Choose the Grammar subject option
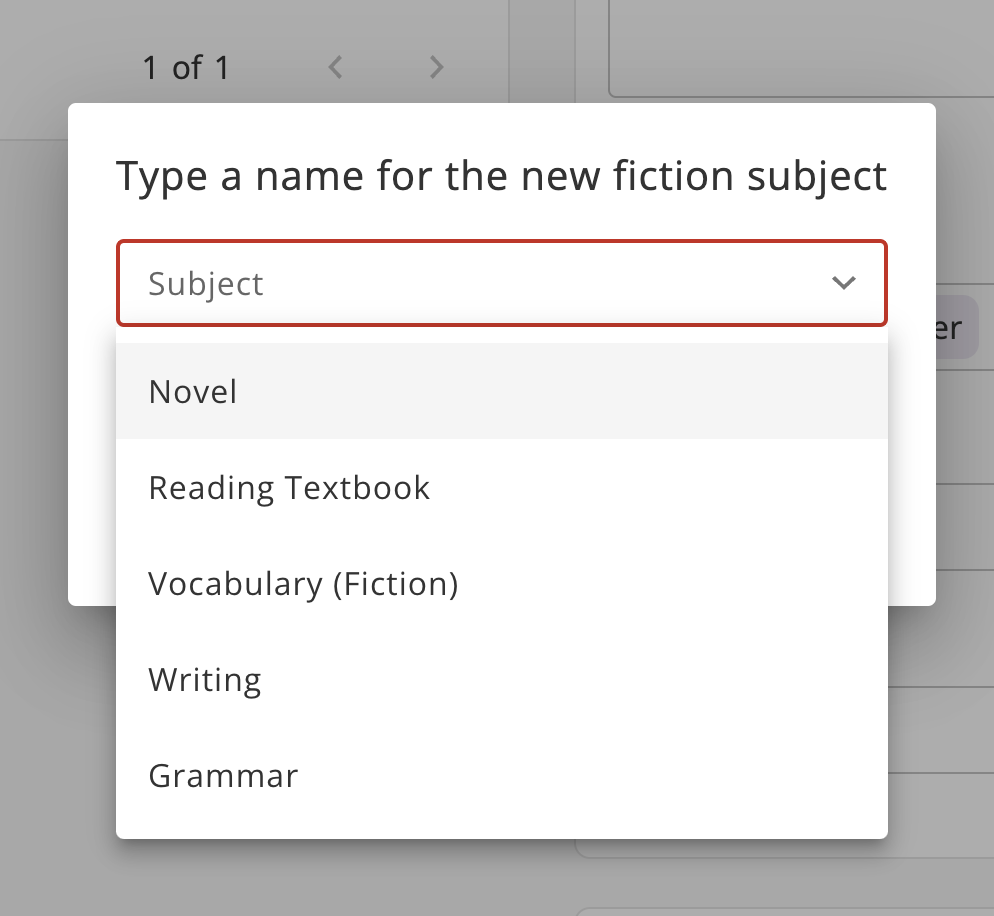The height and width of the screenshot is (916, 994). pyautogui.click(x=223, y=776)
